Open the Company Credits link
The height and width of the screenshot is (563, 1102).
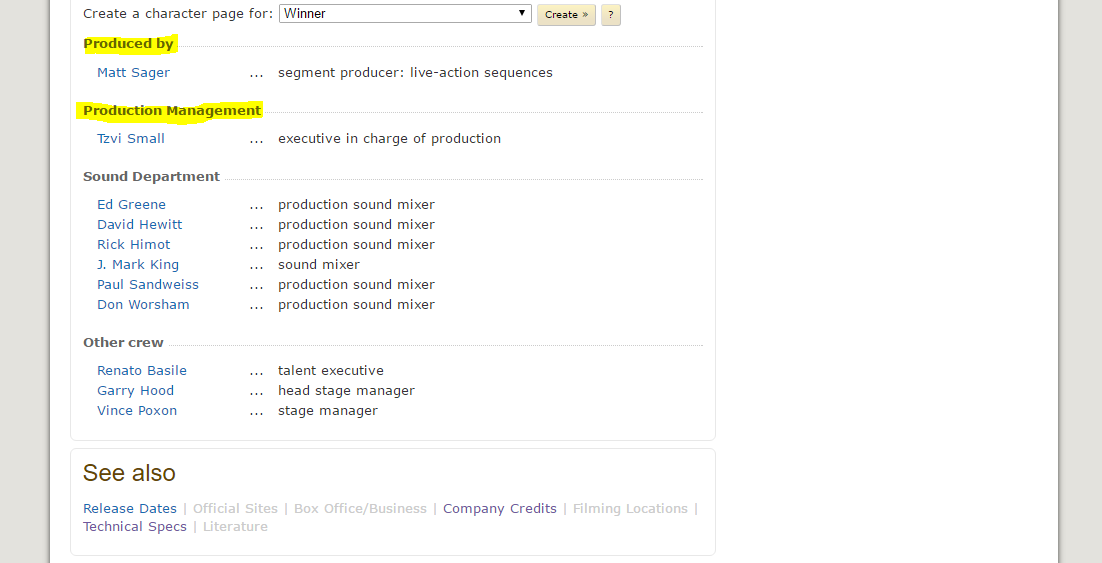click(x=499, y=509)
